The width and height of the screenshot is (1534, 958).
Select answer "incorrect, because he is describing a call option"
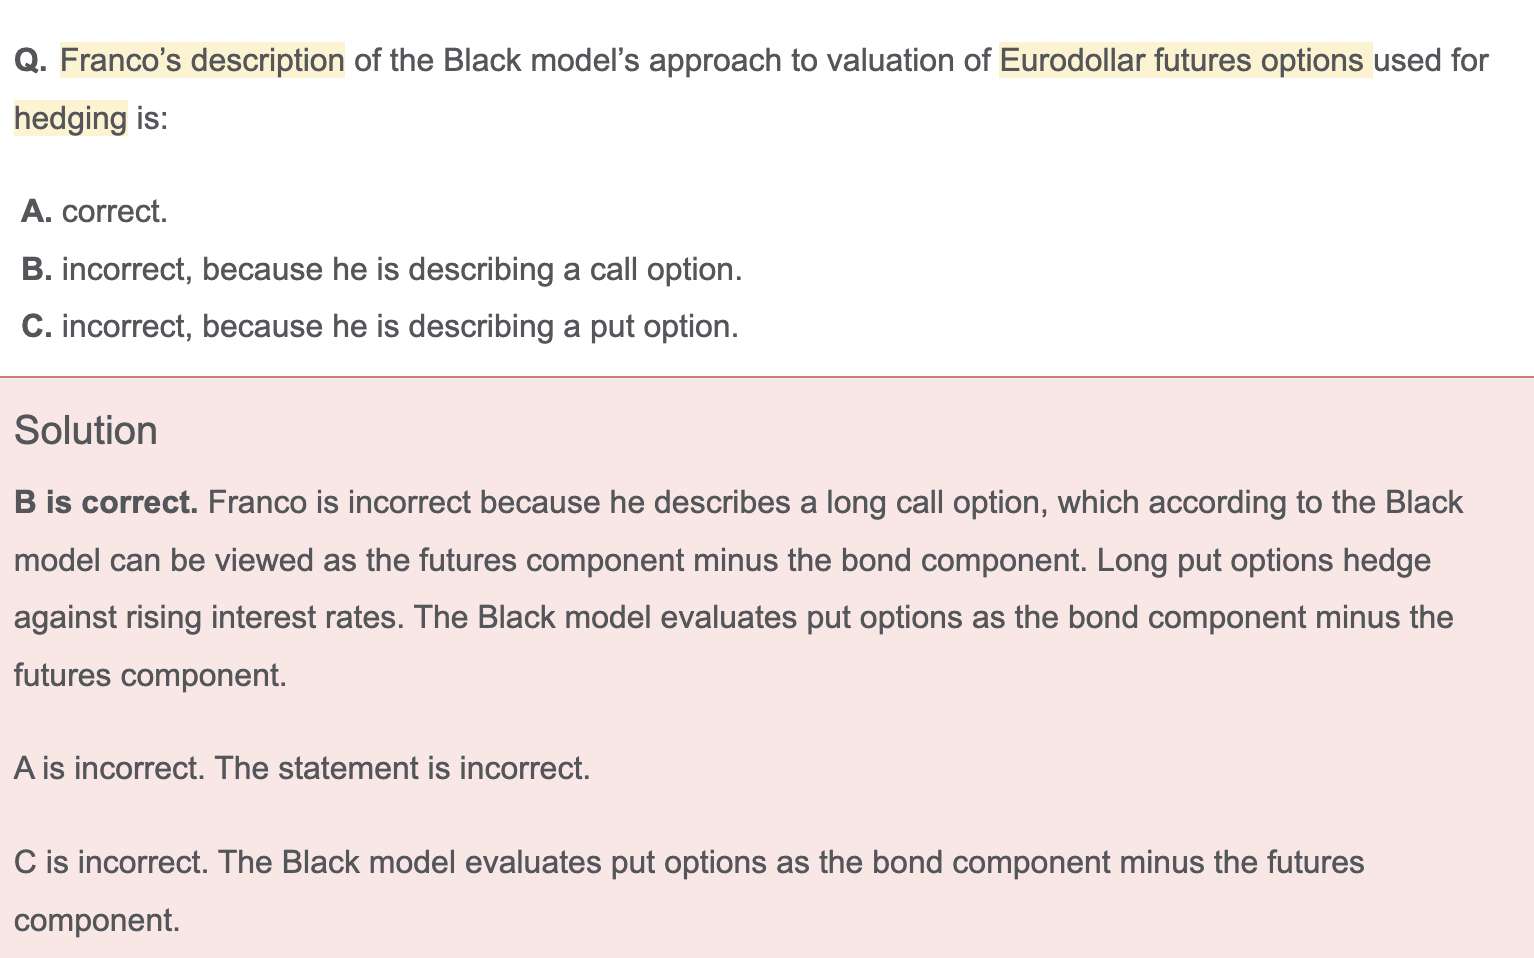pos(402,270)
